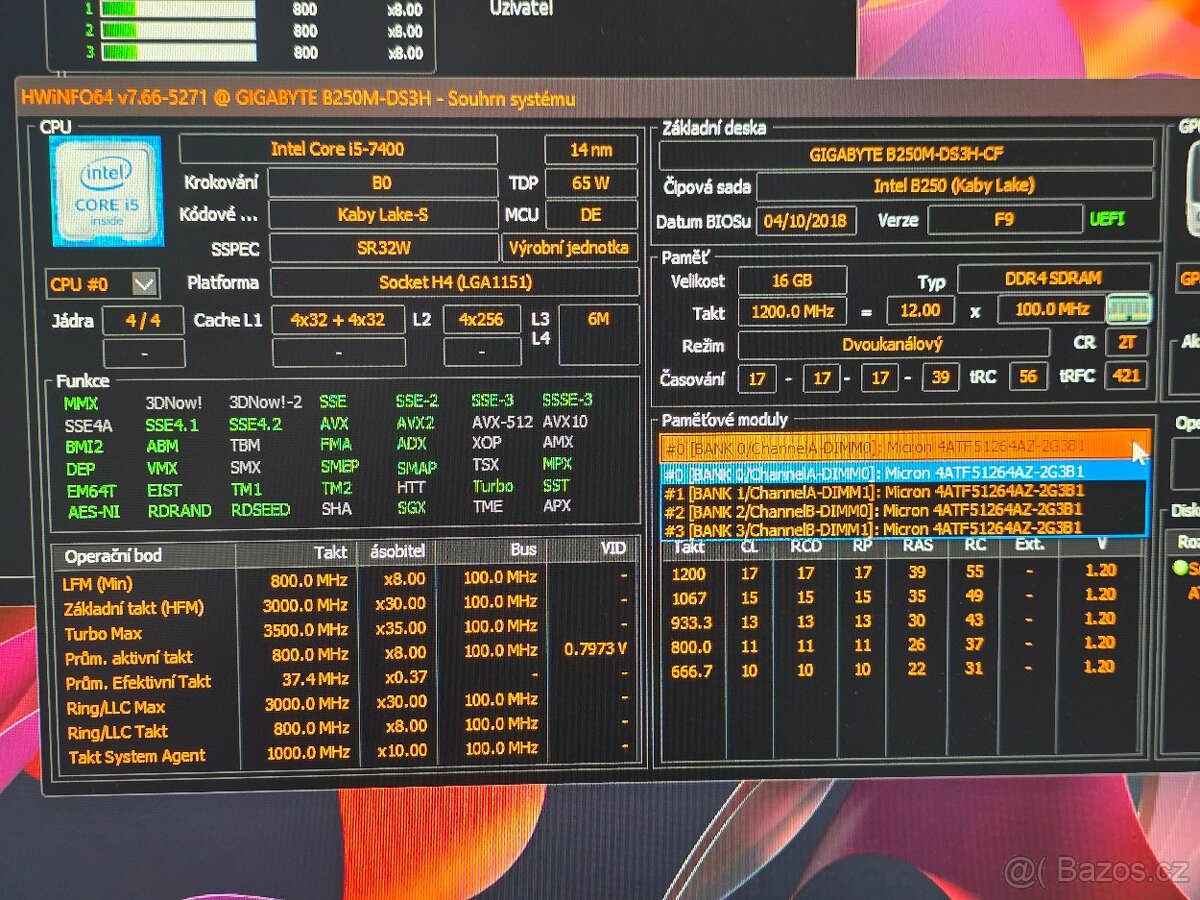The width and height of the screenshot is (1200, 900).
Task: Click the 65 W TDP value
Action: 590,183
